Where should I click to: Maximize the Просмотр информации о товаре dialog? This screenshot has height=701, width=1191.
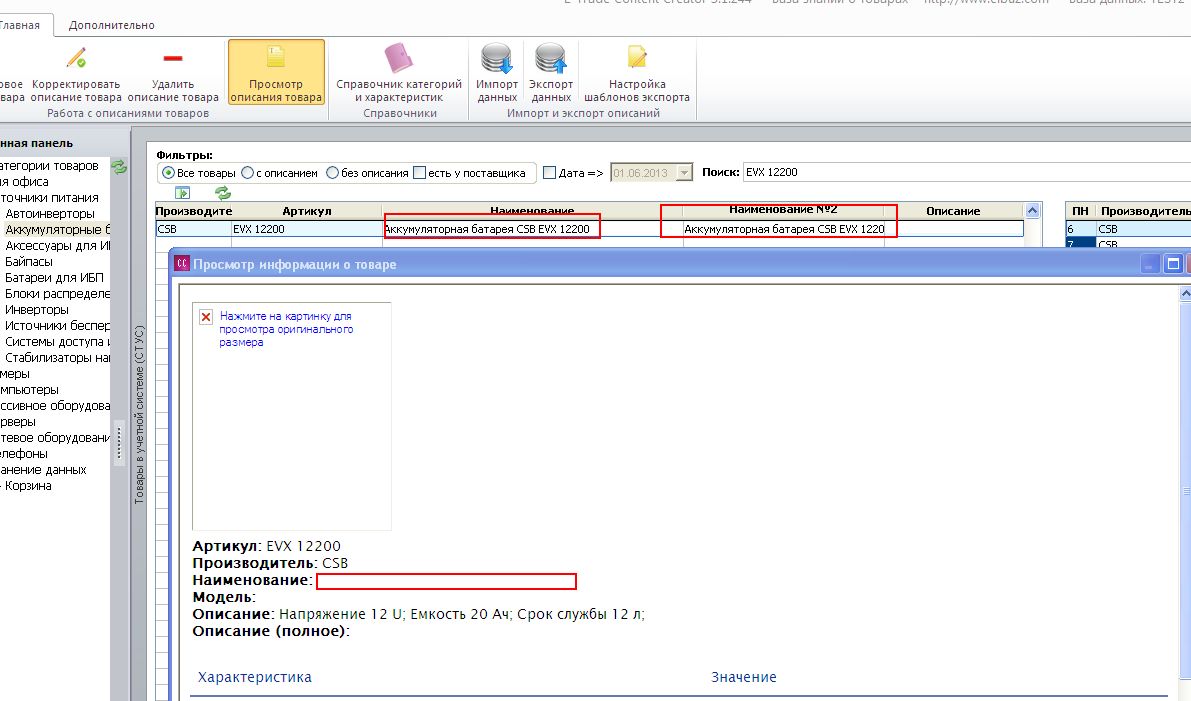pos(1173,264)
